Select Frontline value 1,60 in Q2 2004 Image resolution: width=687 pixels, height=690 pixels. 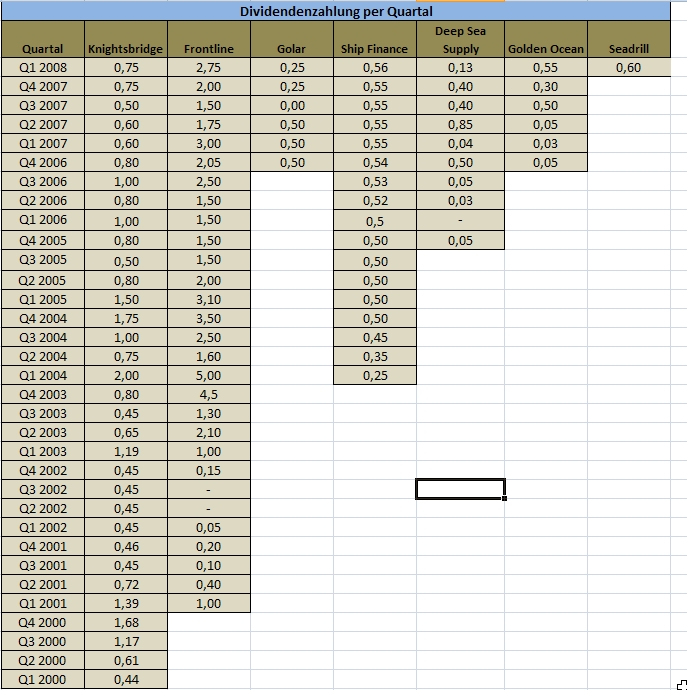point(209,356)
